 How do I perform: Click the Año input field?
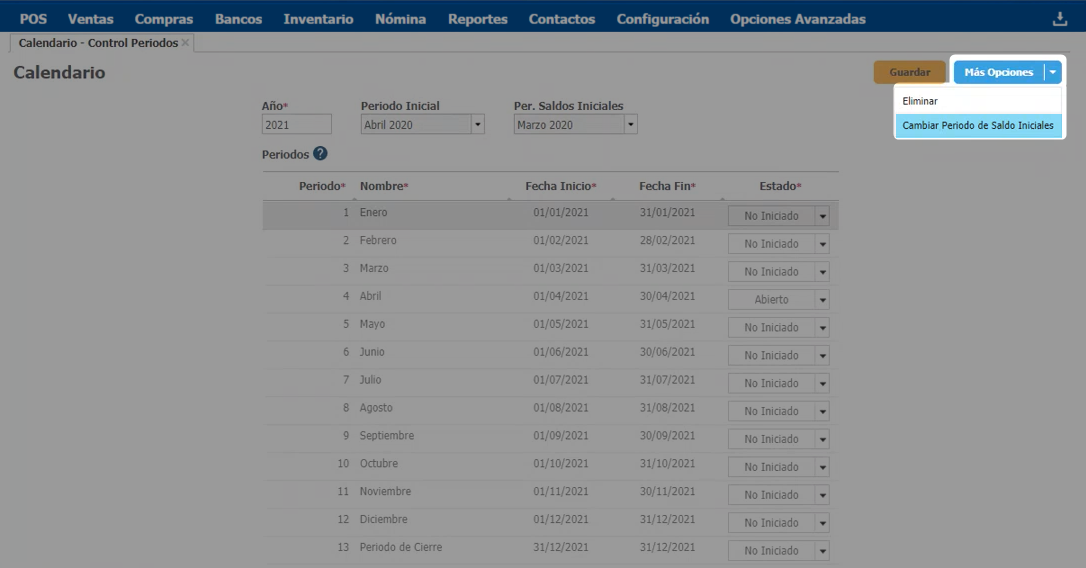(297, 125)
